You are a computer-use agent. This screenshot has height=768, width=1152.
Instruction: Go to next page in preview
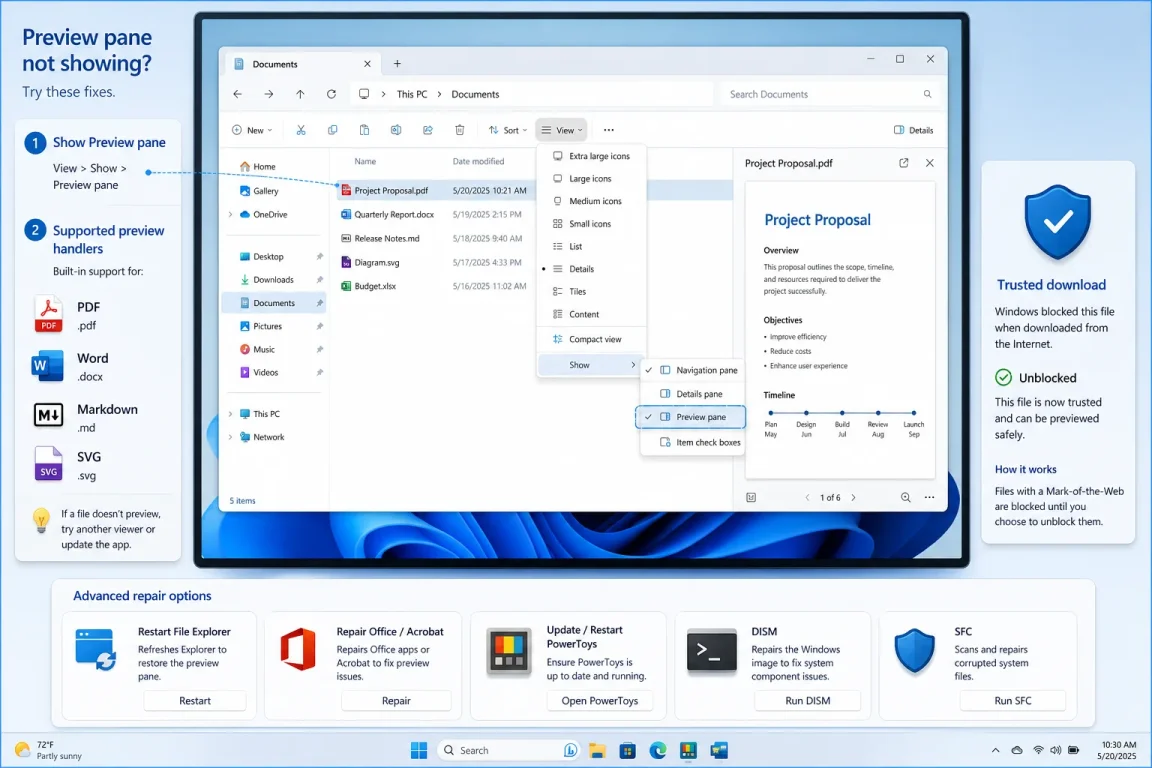[x=853, y=498]
